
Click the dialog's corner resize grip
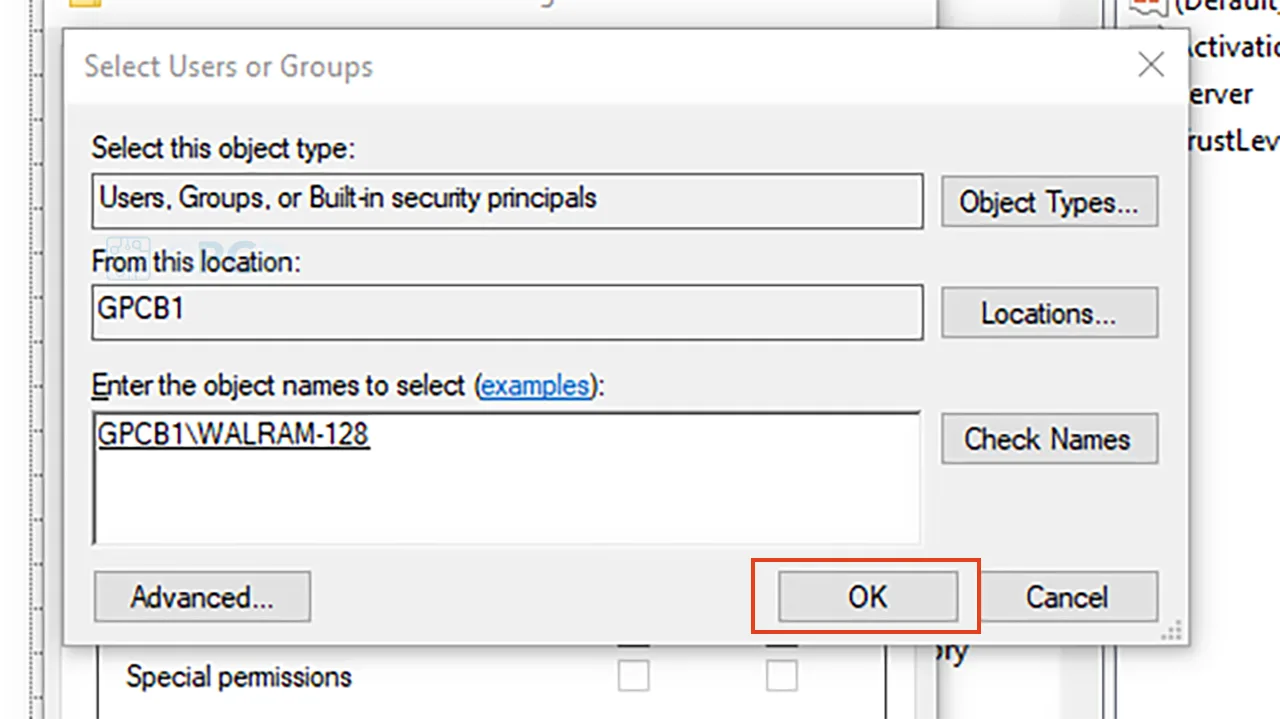pyautogui.click(x=1172, y=630)
